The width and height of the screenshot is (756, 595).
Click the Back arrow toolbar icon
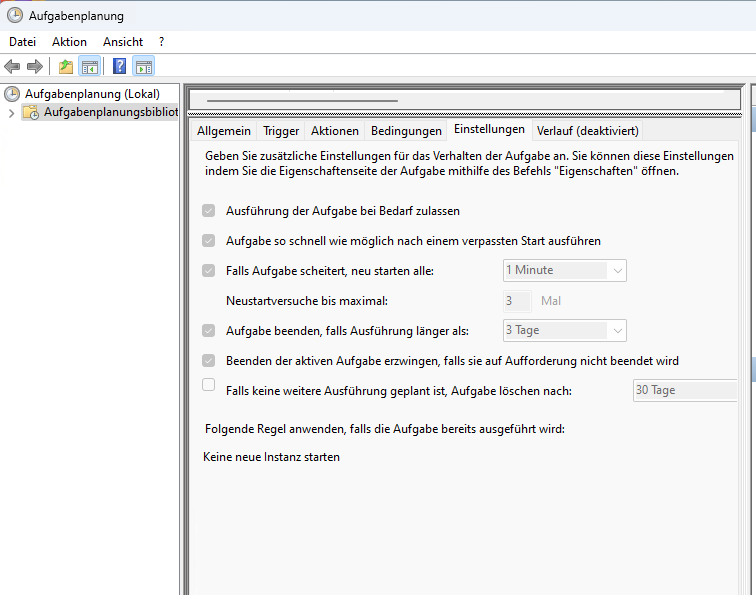point(12,66)
